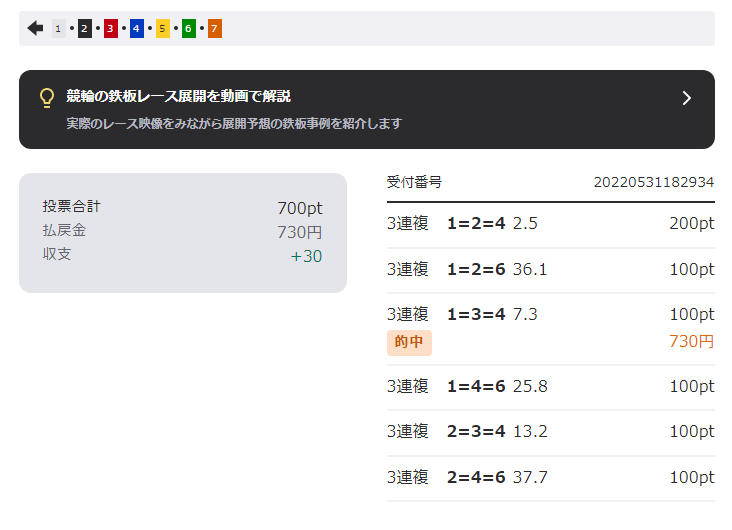Click the odds value 2.5
The image size is (732, 530).
(x=525, y=224)
